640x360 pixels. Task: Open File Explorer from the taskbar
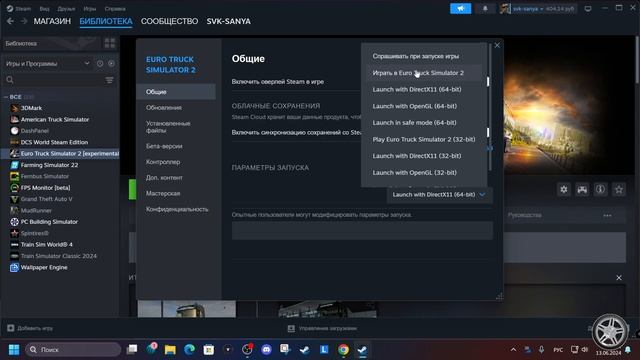click(x=170, y=350)
